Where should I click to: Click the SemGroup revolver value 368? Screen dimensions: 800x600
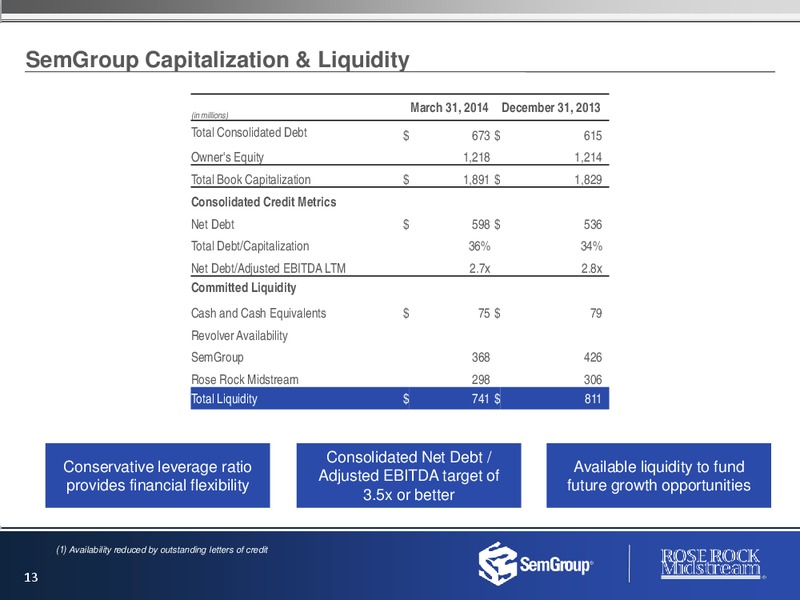click(481, 357)
